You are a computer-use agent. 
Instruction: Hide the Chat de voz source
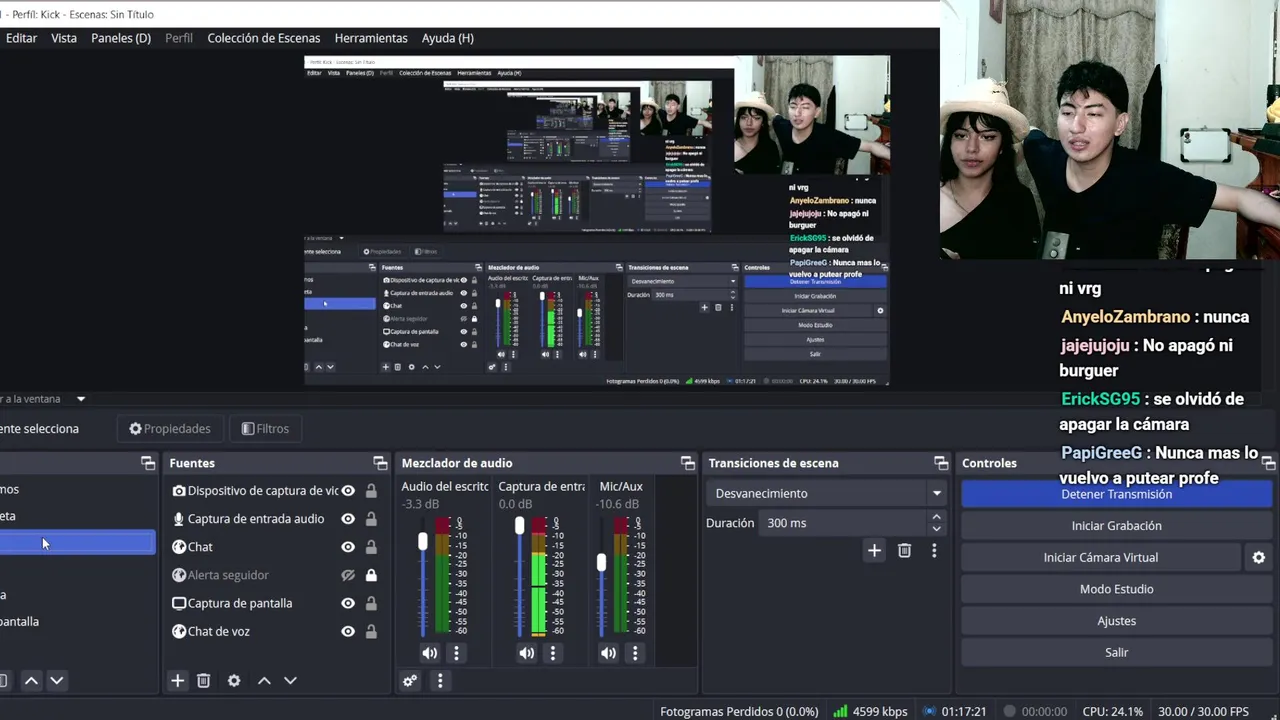coord(348,631)
